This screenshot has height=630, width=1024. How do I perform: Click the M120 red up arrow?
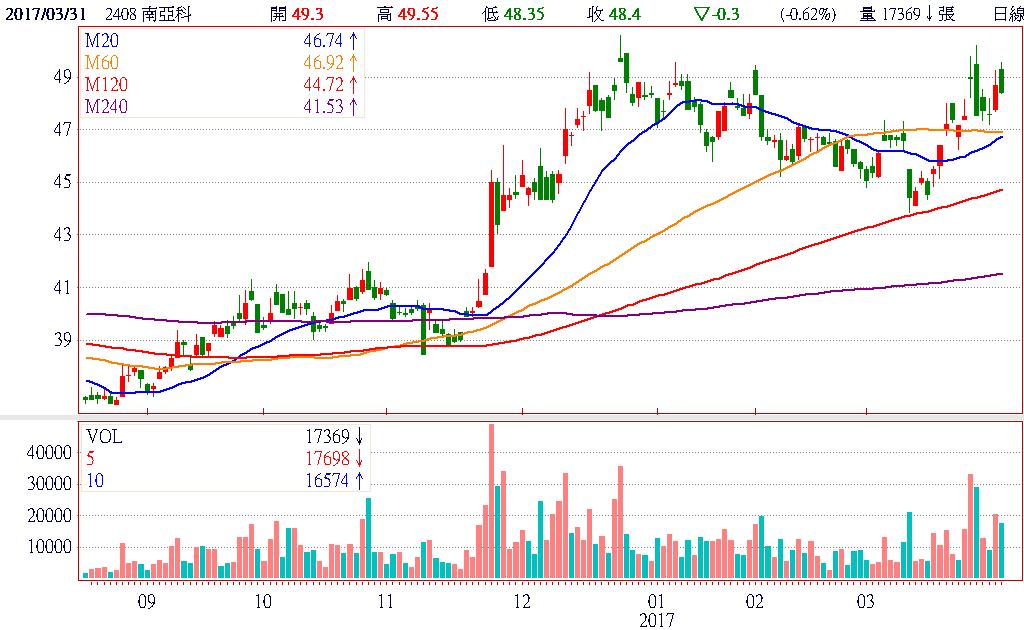[x=353, y=83]
